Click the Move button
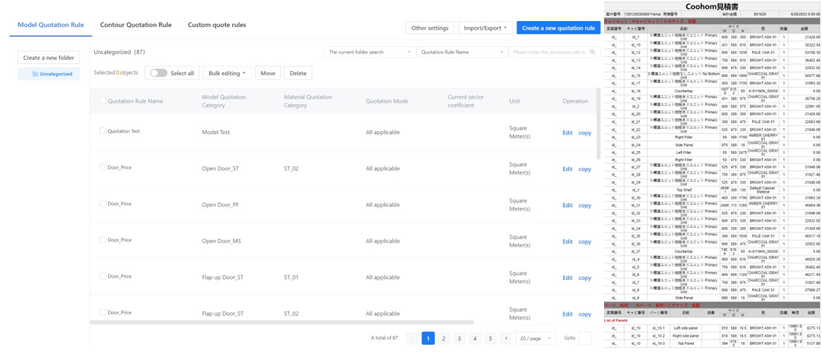The image size is (822, 363). pos(268,73)
